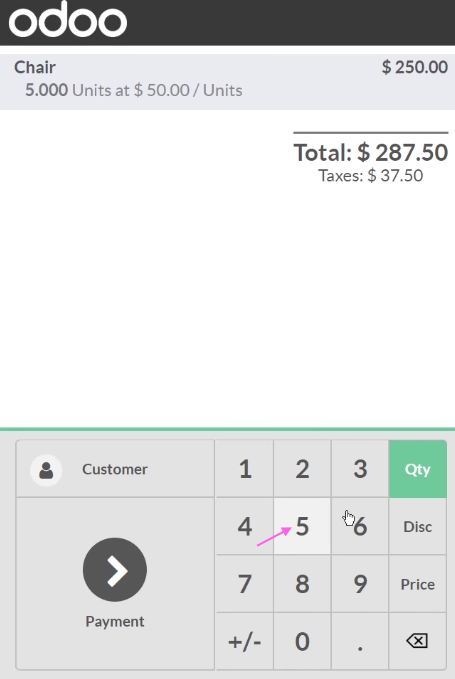Viewport: 455px width, 679px height.
Task: Tap number 5 on the numpad
Action: (x=302, y=527)
